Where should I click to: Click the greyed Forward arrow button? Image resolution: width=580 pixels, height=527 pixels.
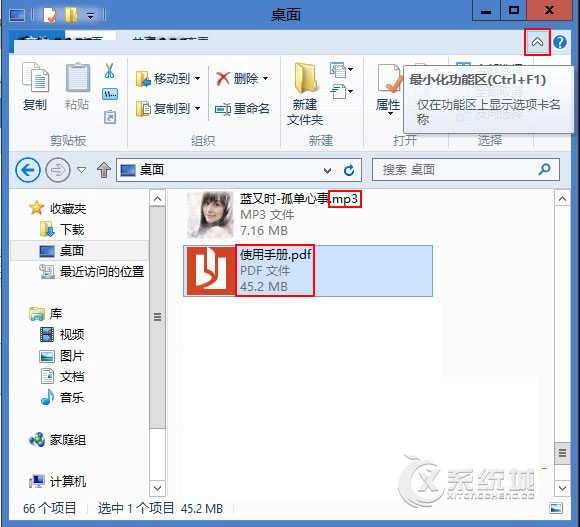tap(58, 170)
